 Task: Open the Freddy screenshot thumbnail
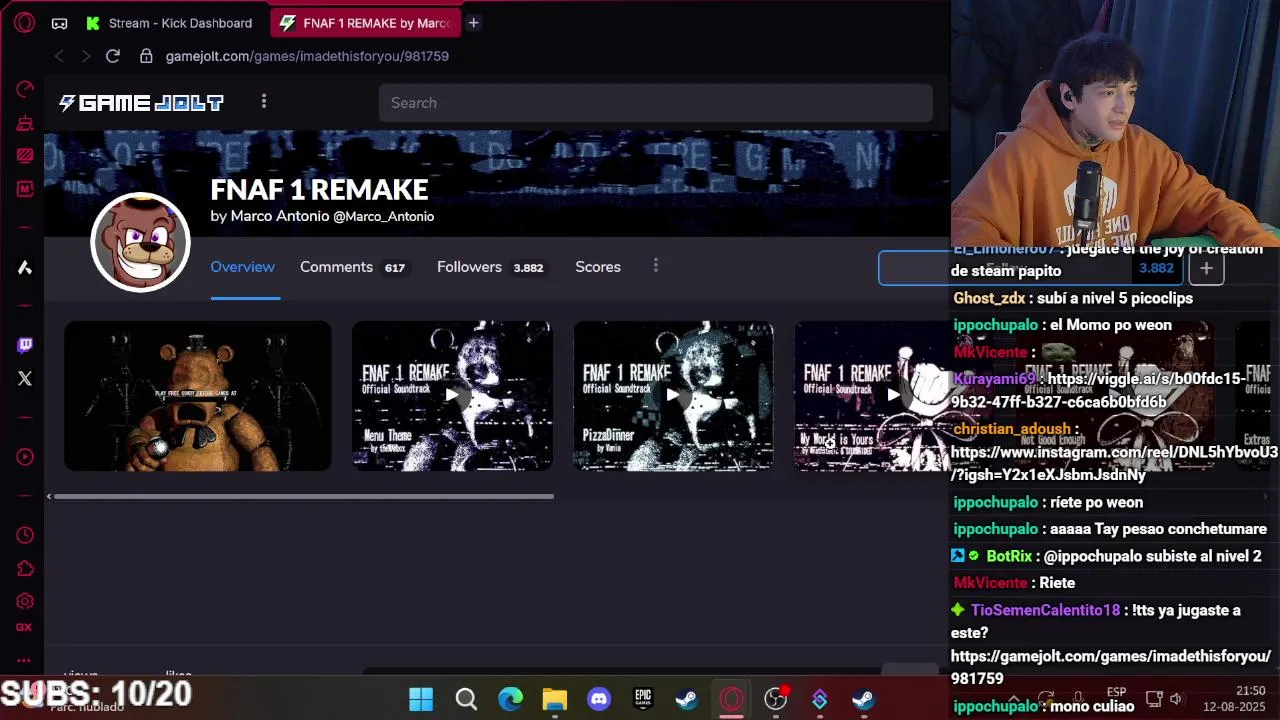tap(197, 396)
